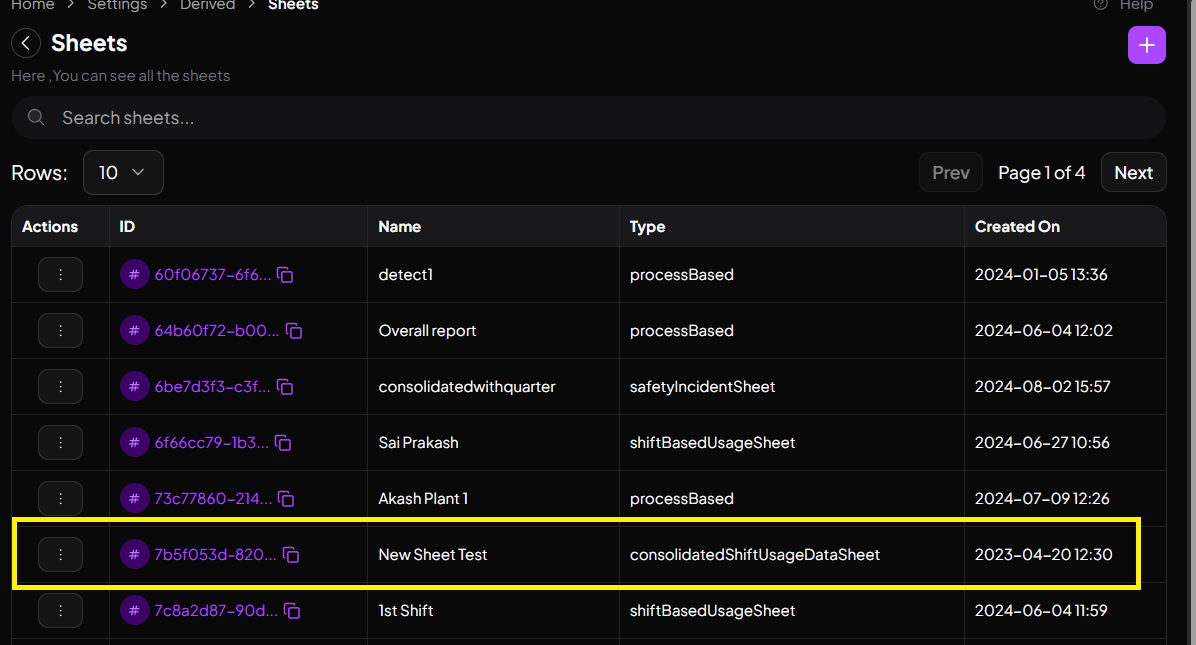Viewport: 1196px width, 645px height.
Task: Copy ID 64b60f72-b00... of Overall report
Action: point(294,331)
